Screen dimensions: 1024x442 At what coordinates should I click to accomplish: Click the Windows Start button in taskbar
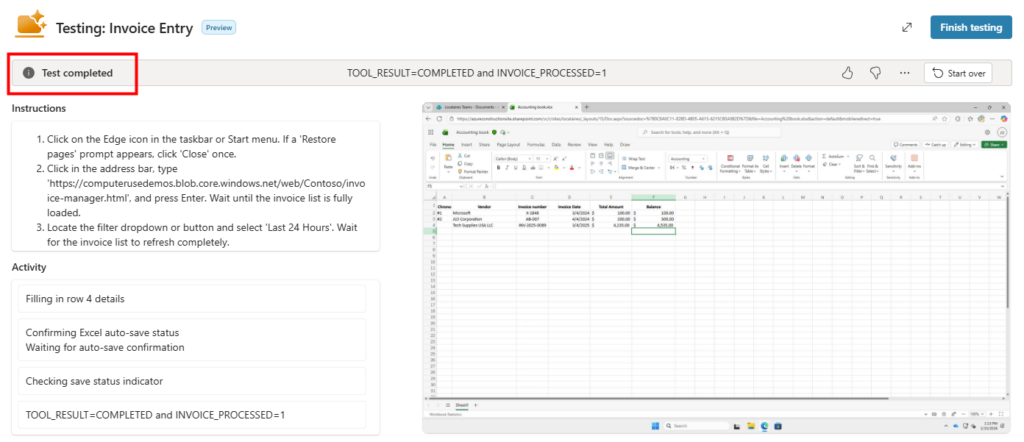pyautogui.click(x=655, y=427)
